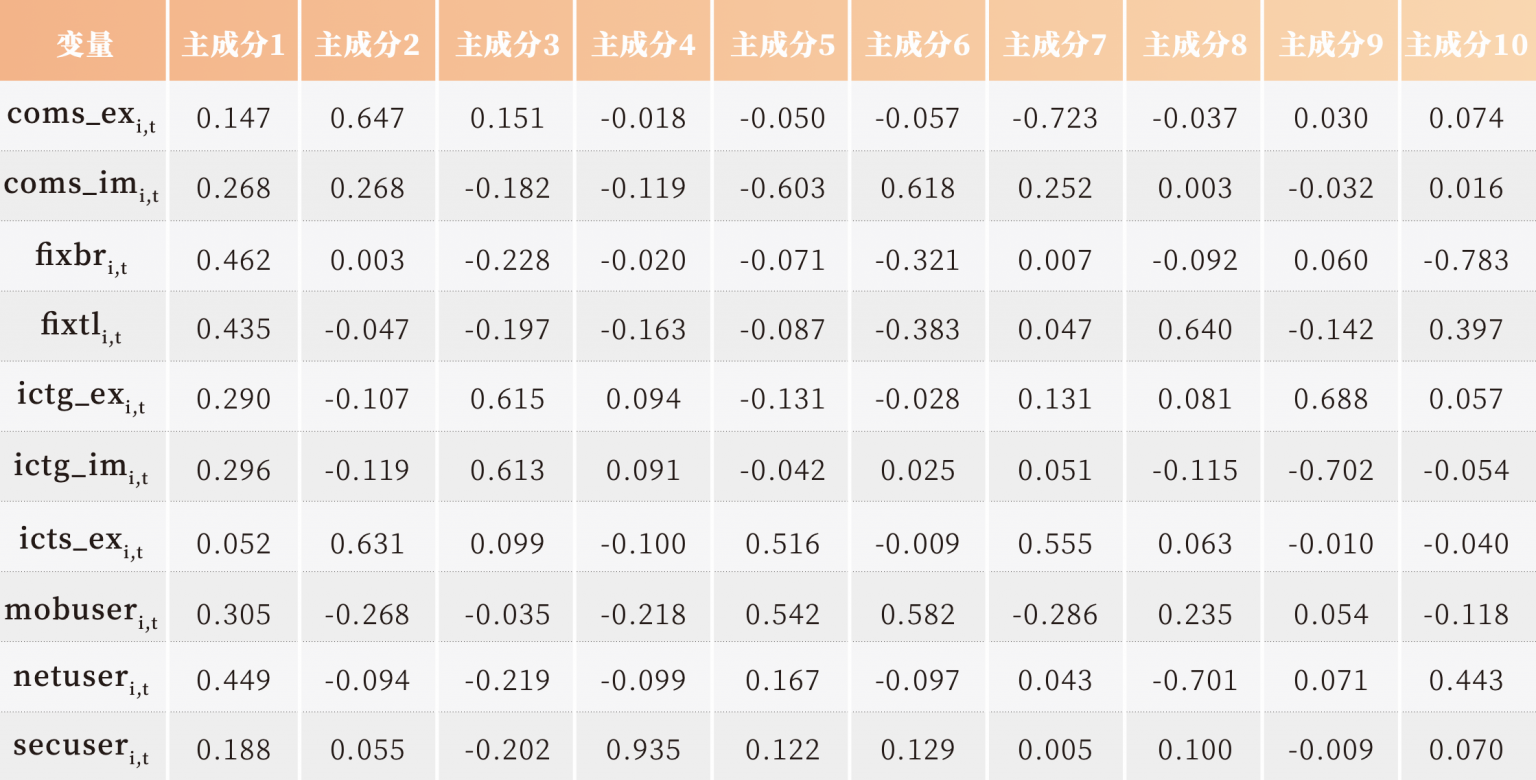This screenshot has height=780, width=1536.
Task: Click the coms_ex row label
Action: [82, 117]
